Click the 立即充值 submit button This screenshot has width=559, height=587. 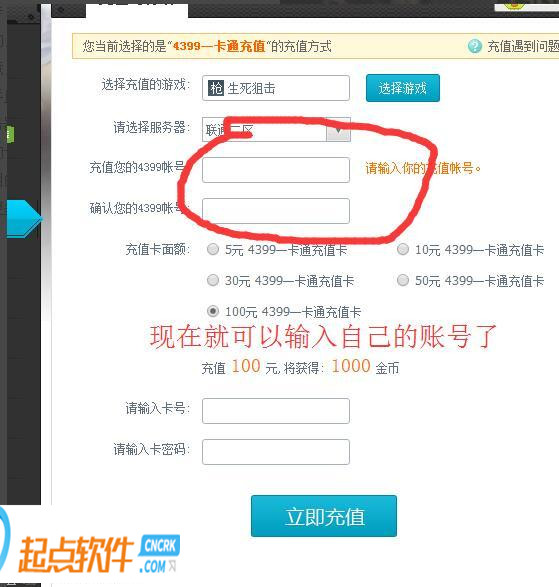(324, 516)
